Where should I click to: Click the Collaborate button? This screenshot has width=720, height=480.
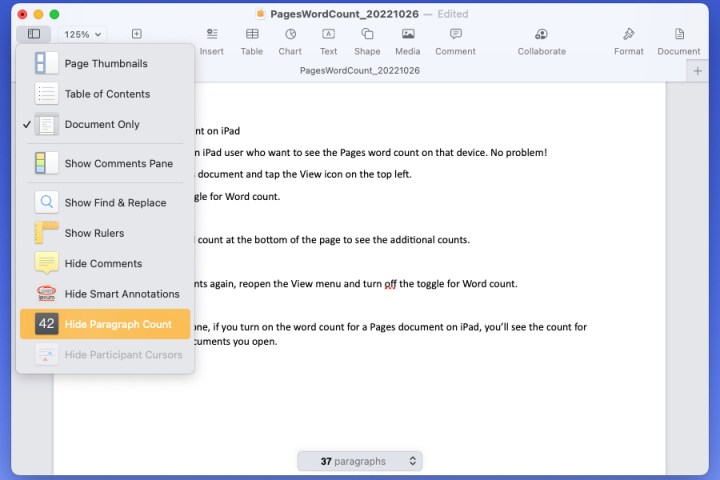click(541, 40)
